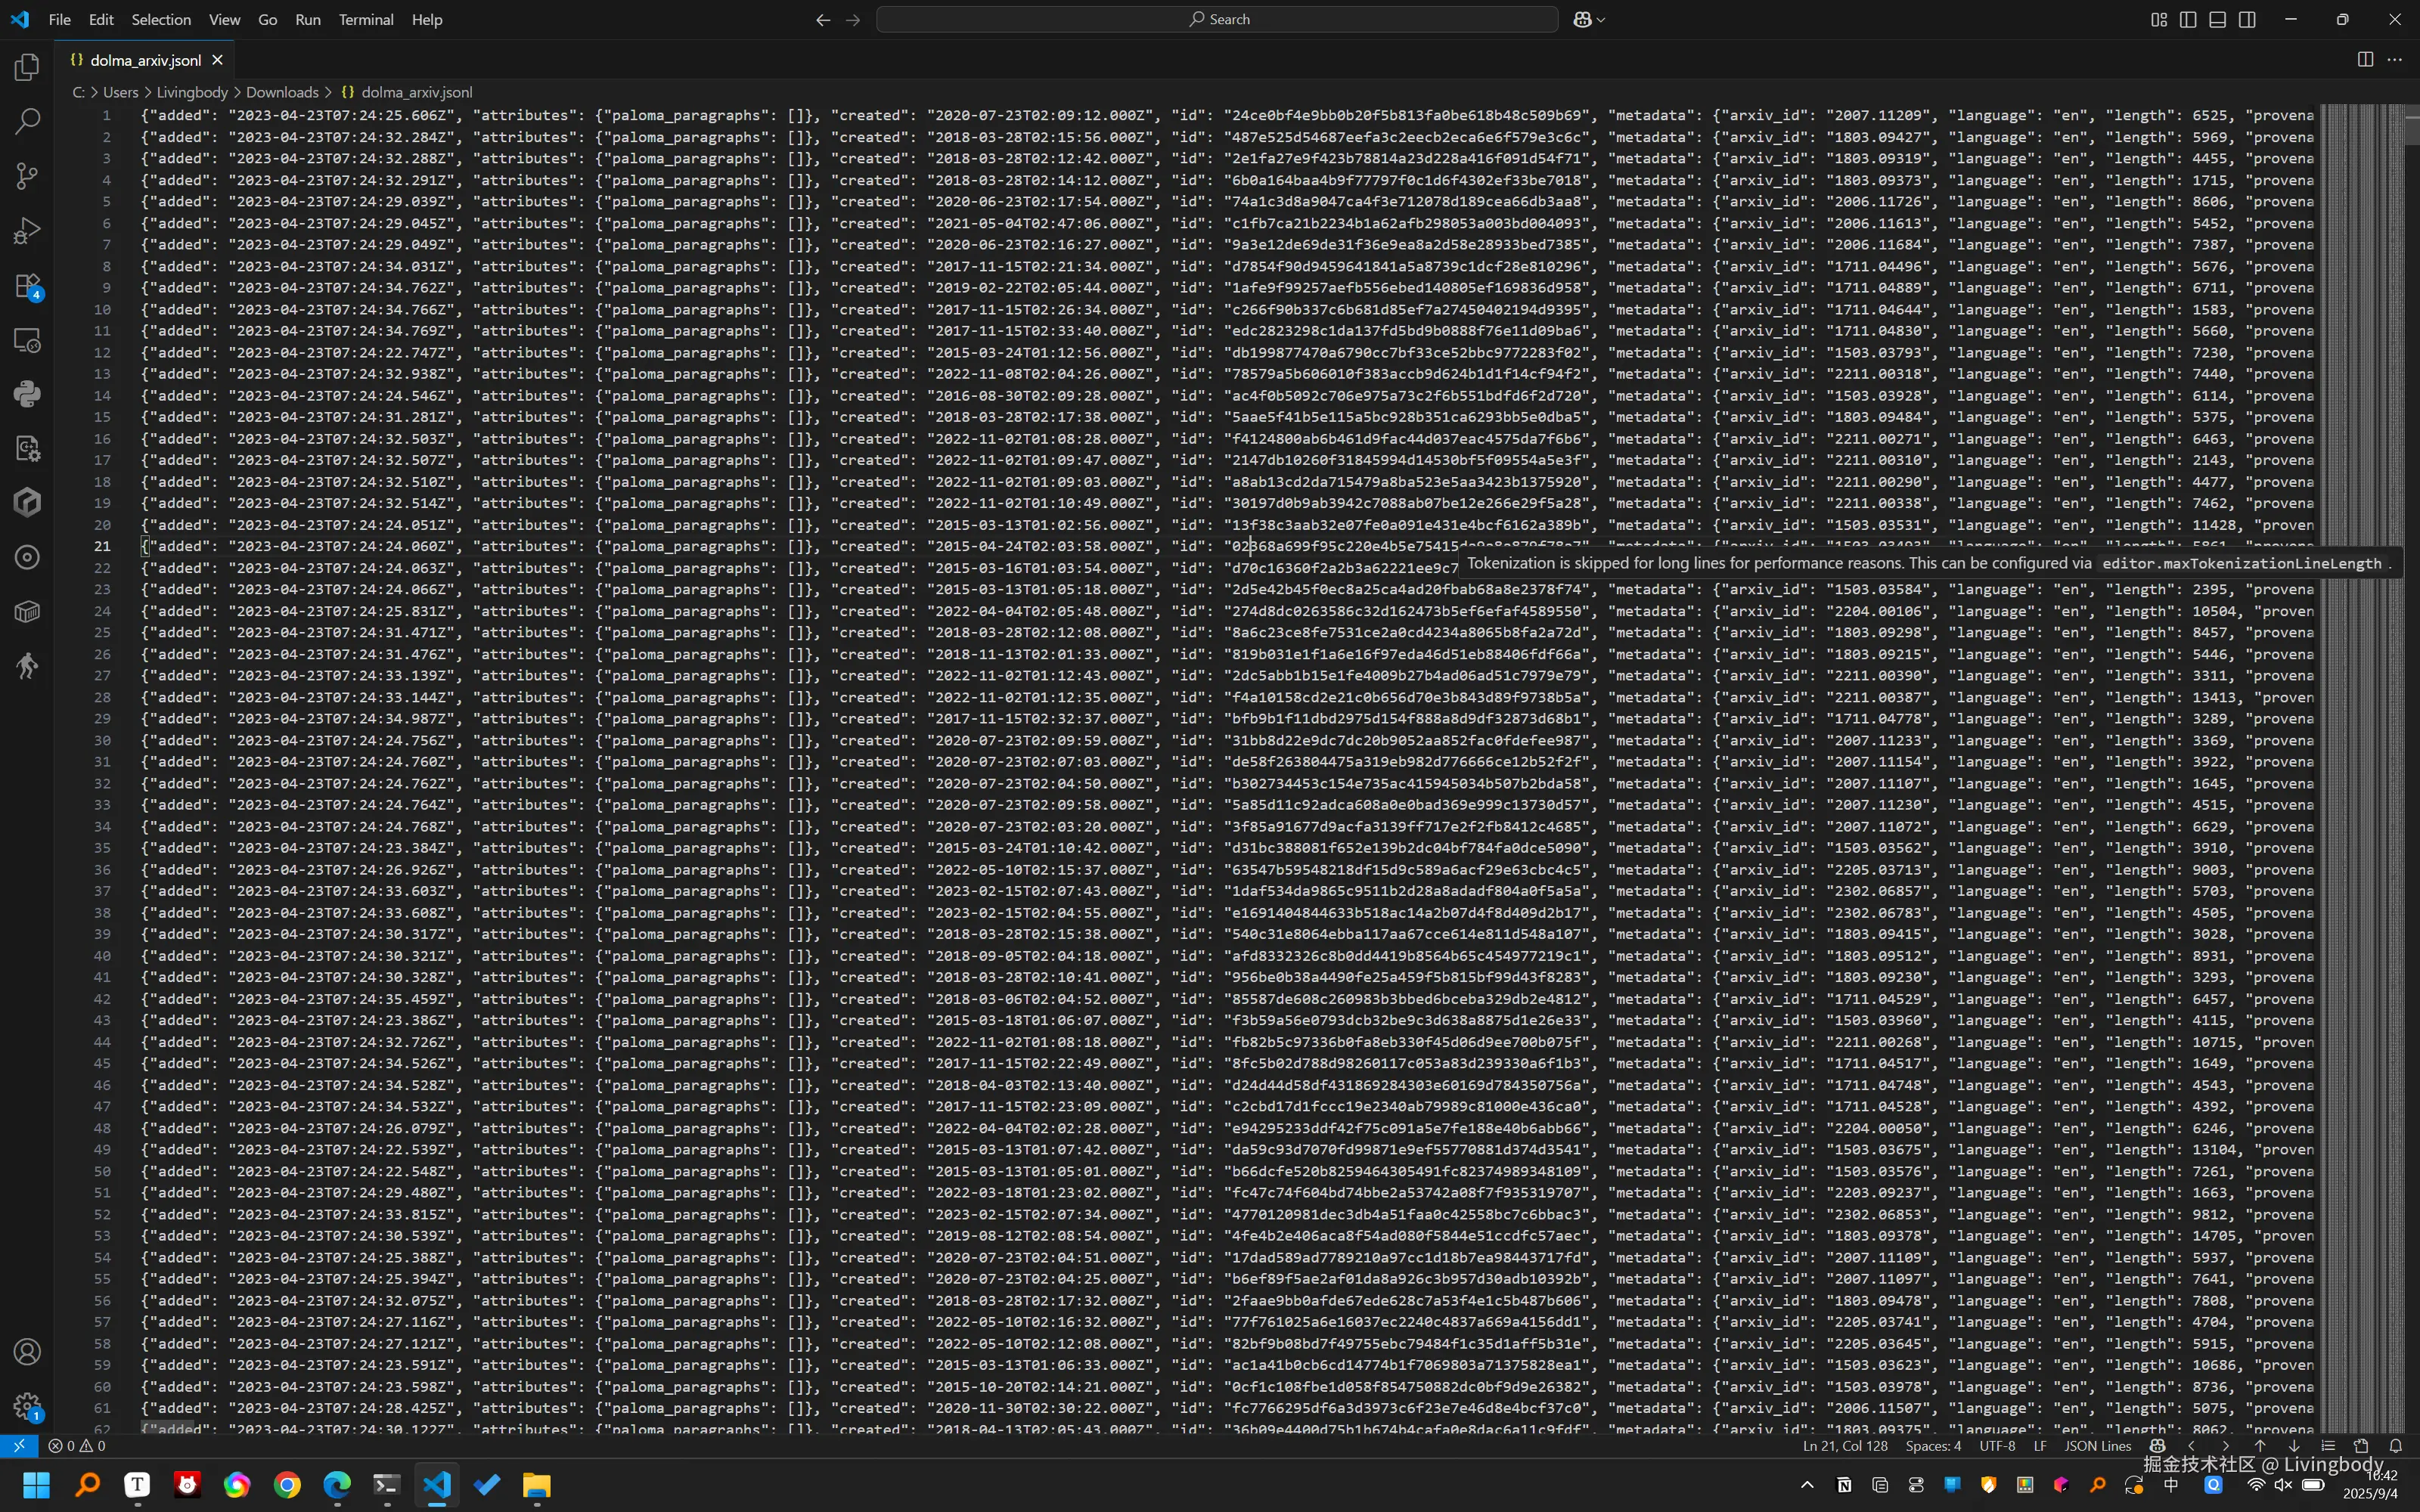Click the notifications bell in status bar

coord(2395,1446)
